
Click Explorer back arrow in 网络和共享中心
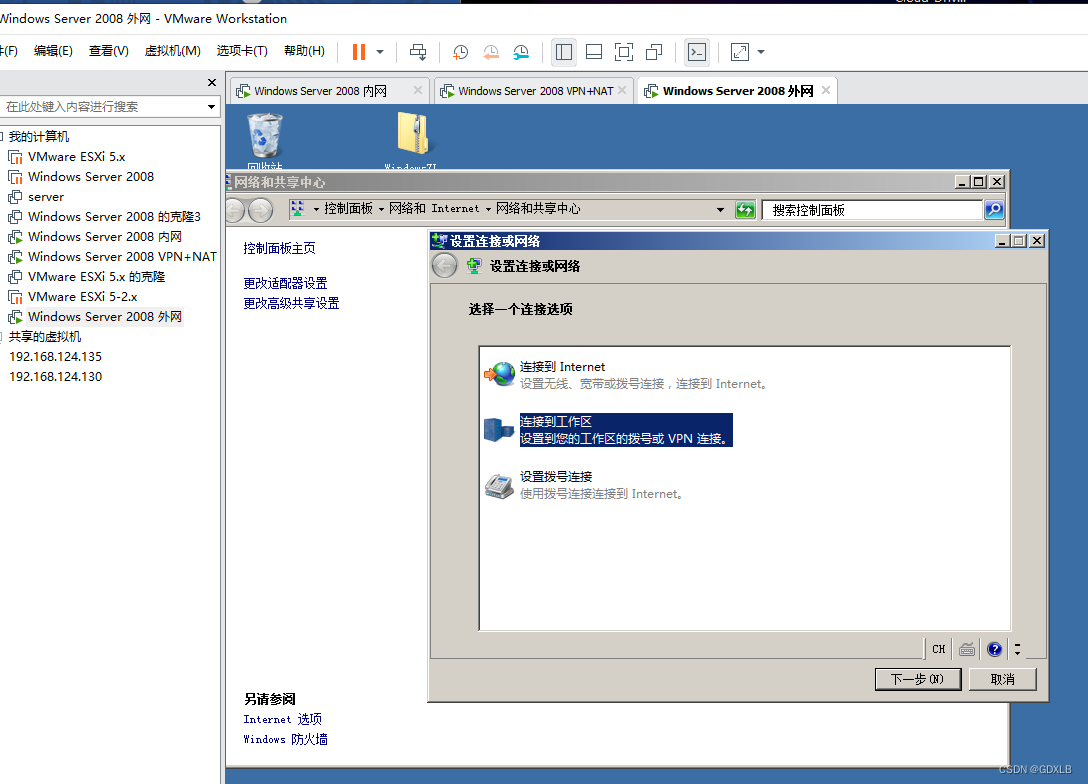(x=235, y=210)
